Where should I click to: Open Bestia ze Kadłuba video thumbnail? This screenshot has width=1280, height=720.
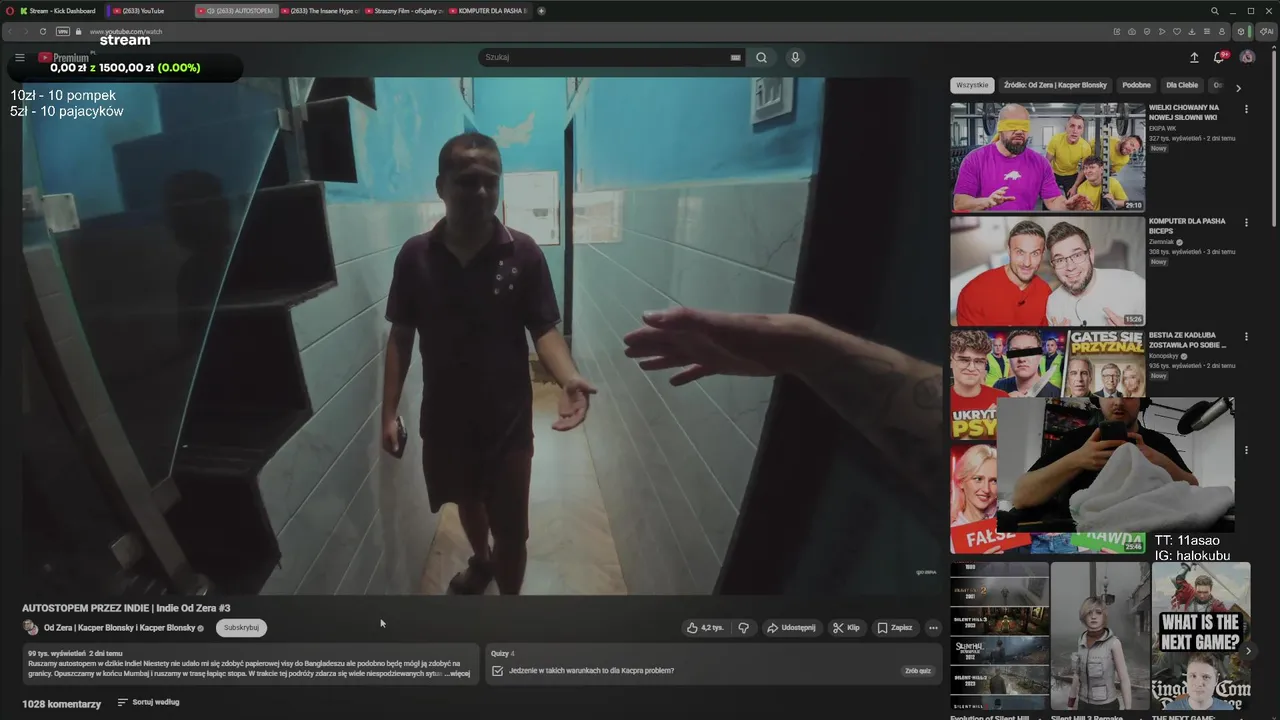pyautogui.click(x=1047, y=384)
